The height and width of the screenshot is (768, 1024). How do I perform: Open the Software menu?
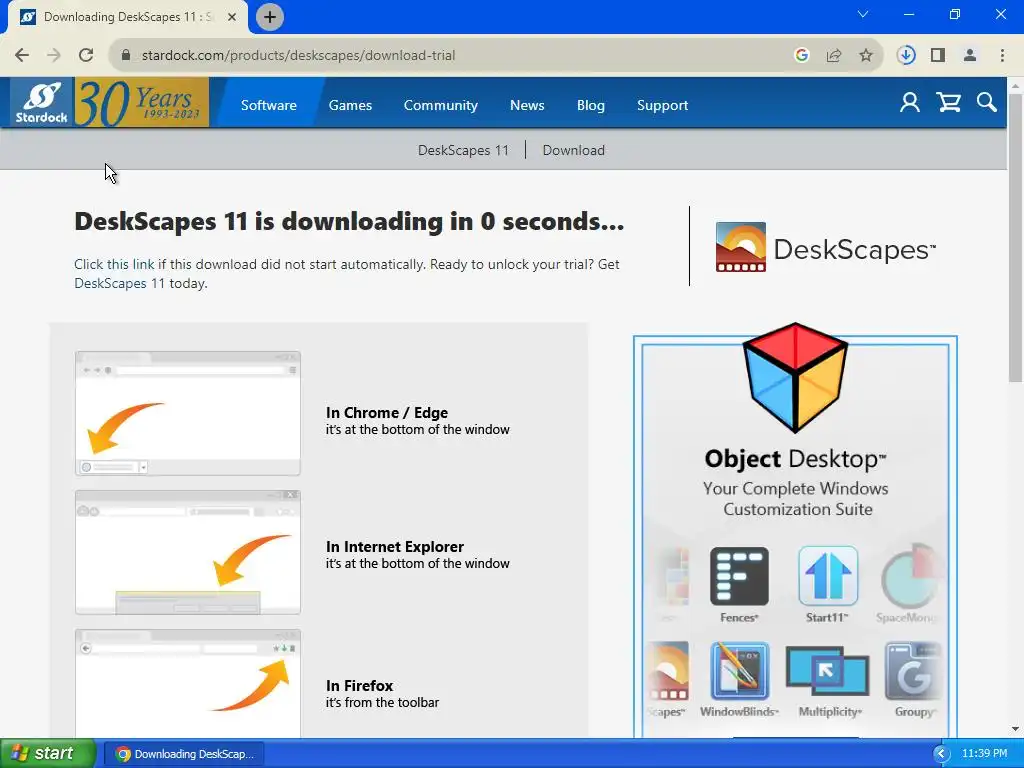[268, 105]
